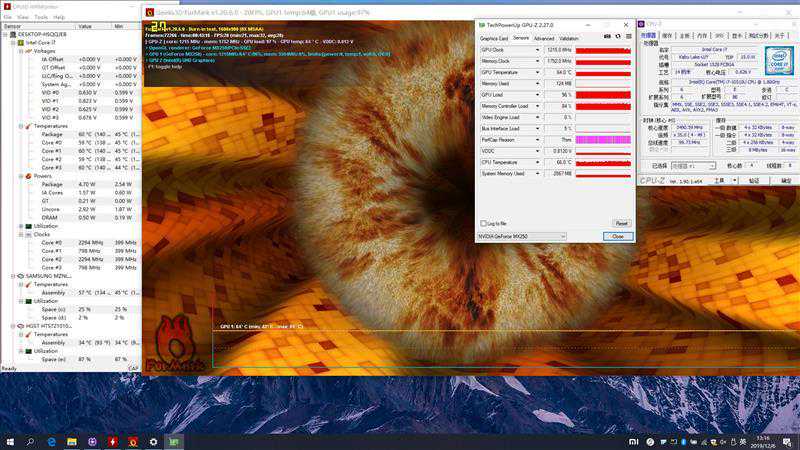800x450 pixels.
Task: Click the Value column header in HWMonitor
Action: (x=85, y=26)
